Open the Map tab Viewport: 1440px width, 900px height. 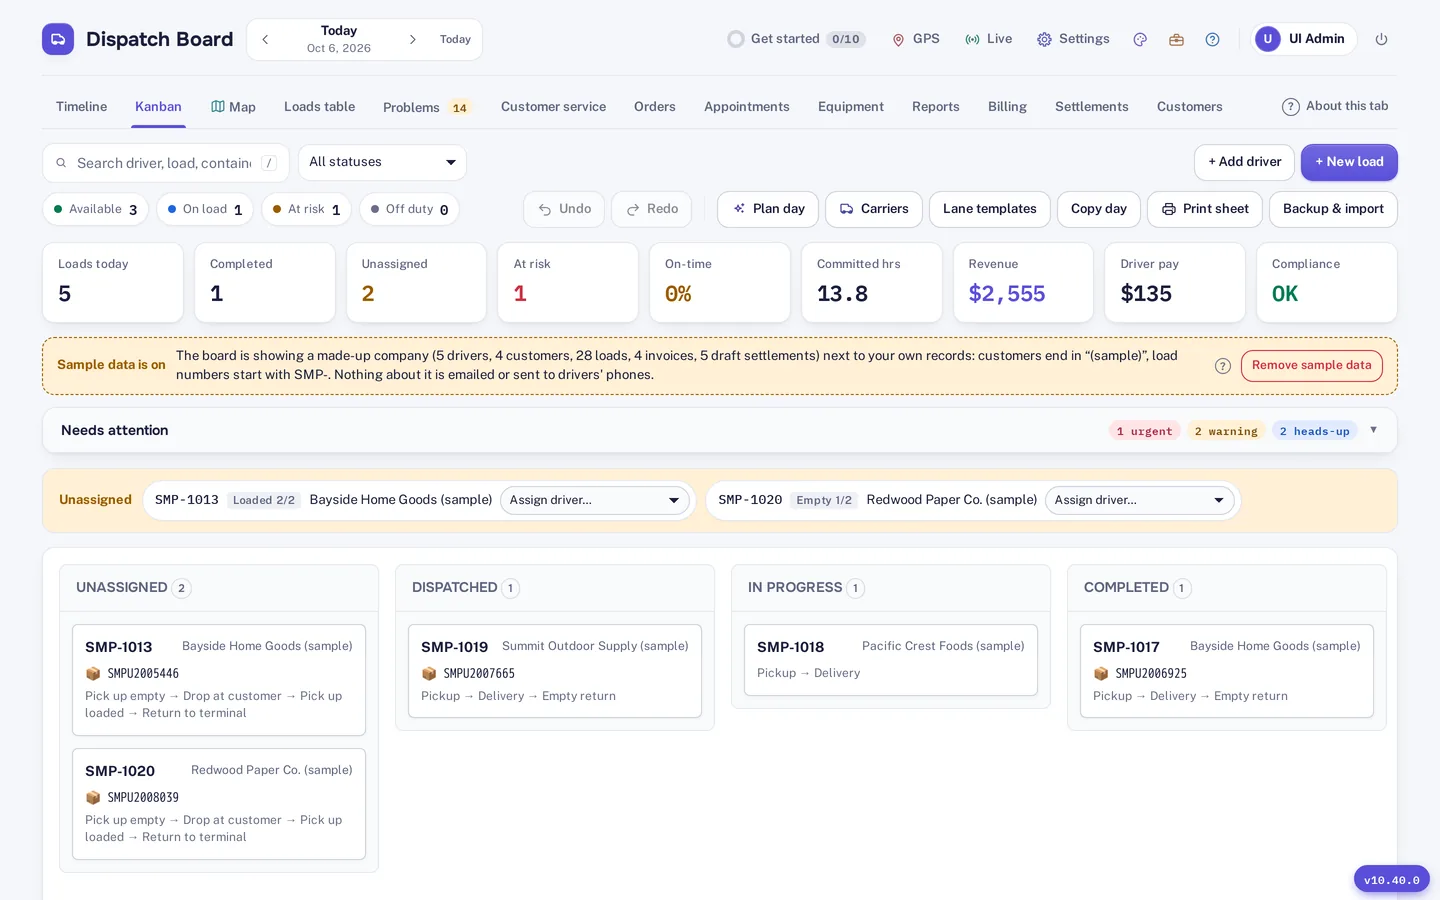point(233,107)
